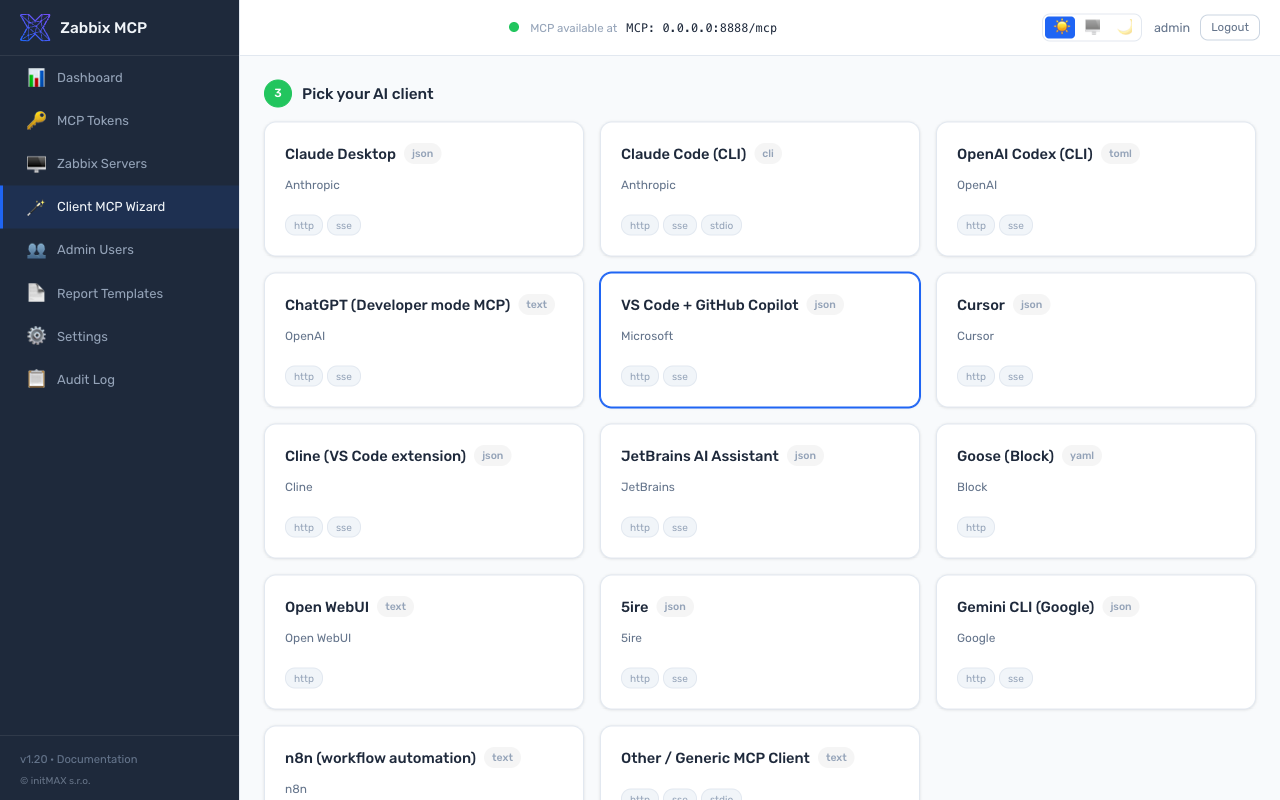Click the Zabbix MCP logo icon

pos(35,27)
